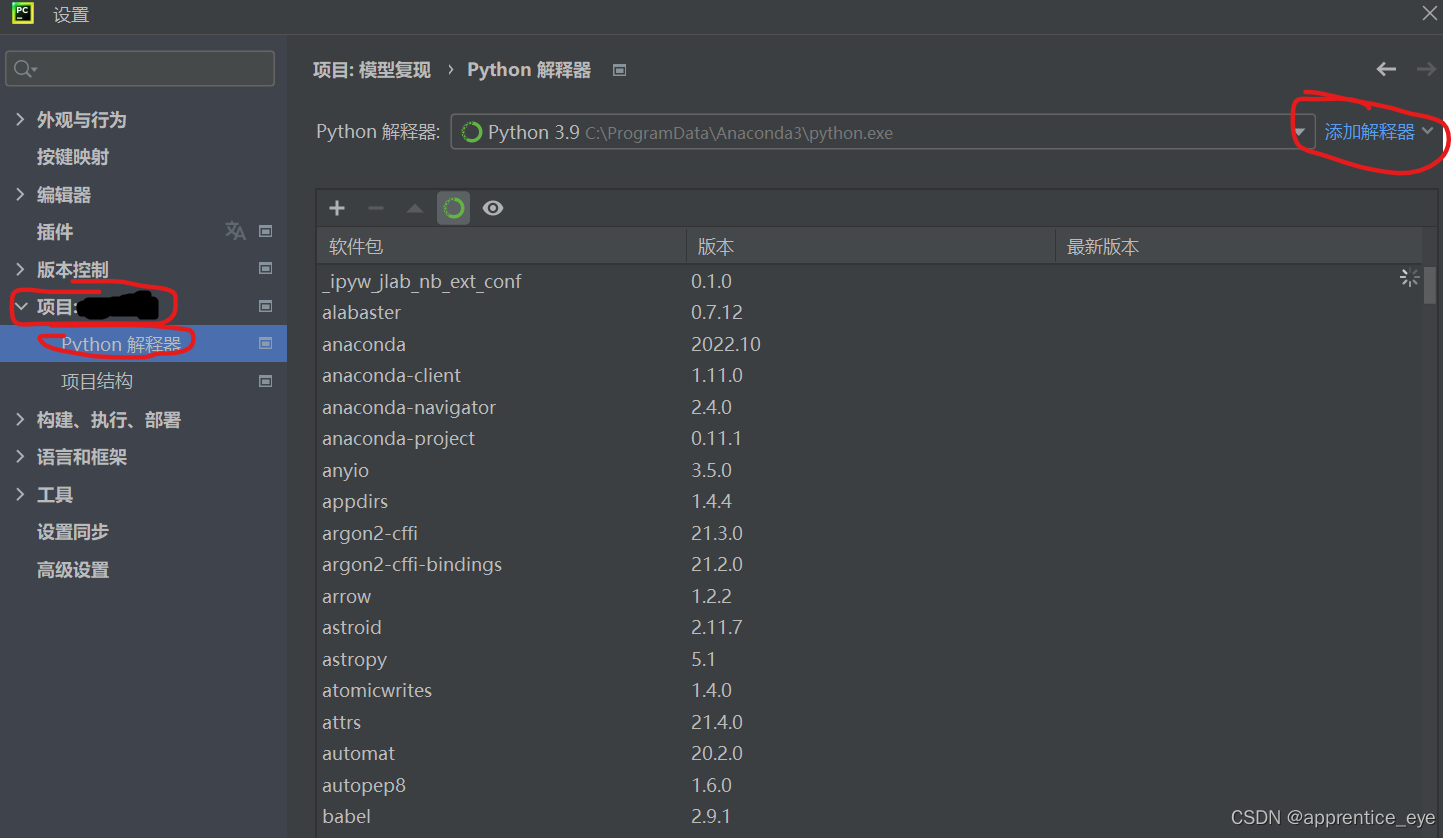Screen dimensions: 1451x838
Task: Click the settings search input field
Action: 140,69
